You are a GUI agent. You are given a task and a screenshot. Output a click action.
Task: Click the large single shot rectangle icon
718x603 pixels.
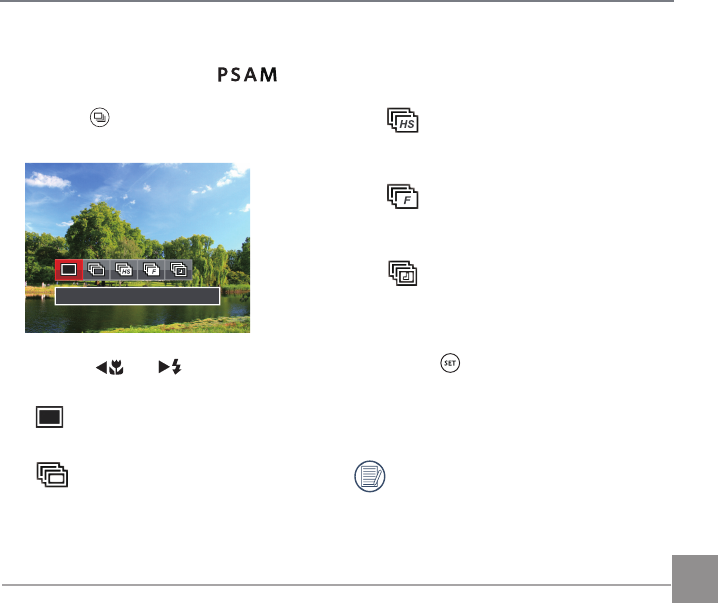[49, 417]
